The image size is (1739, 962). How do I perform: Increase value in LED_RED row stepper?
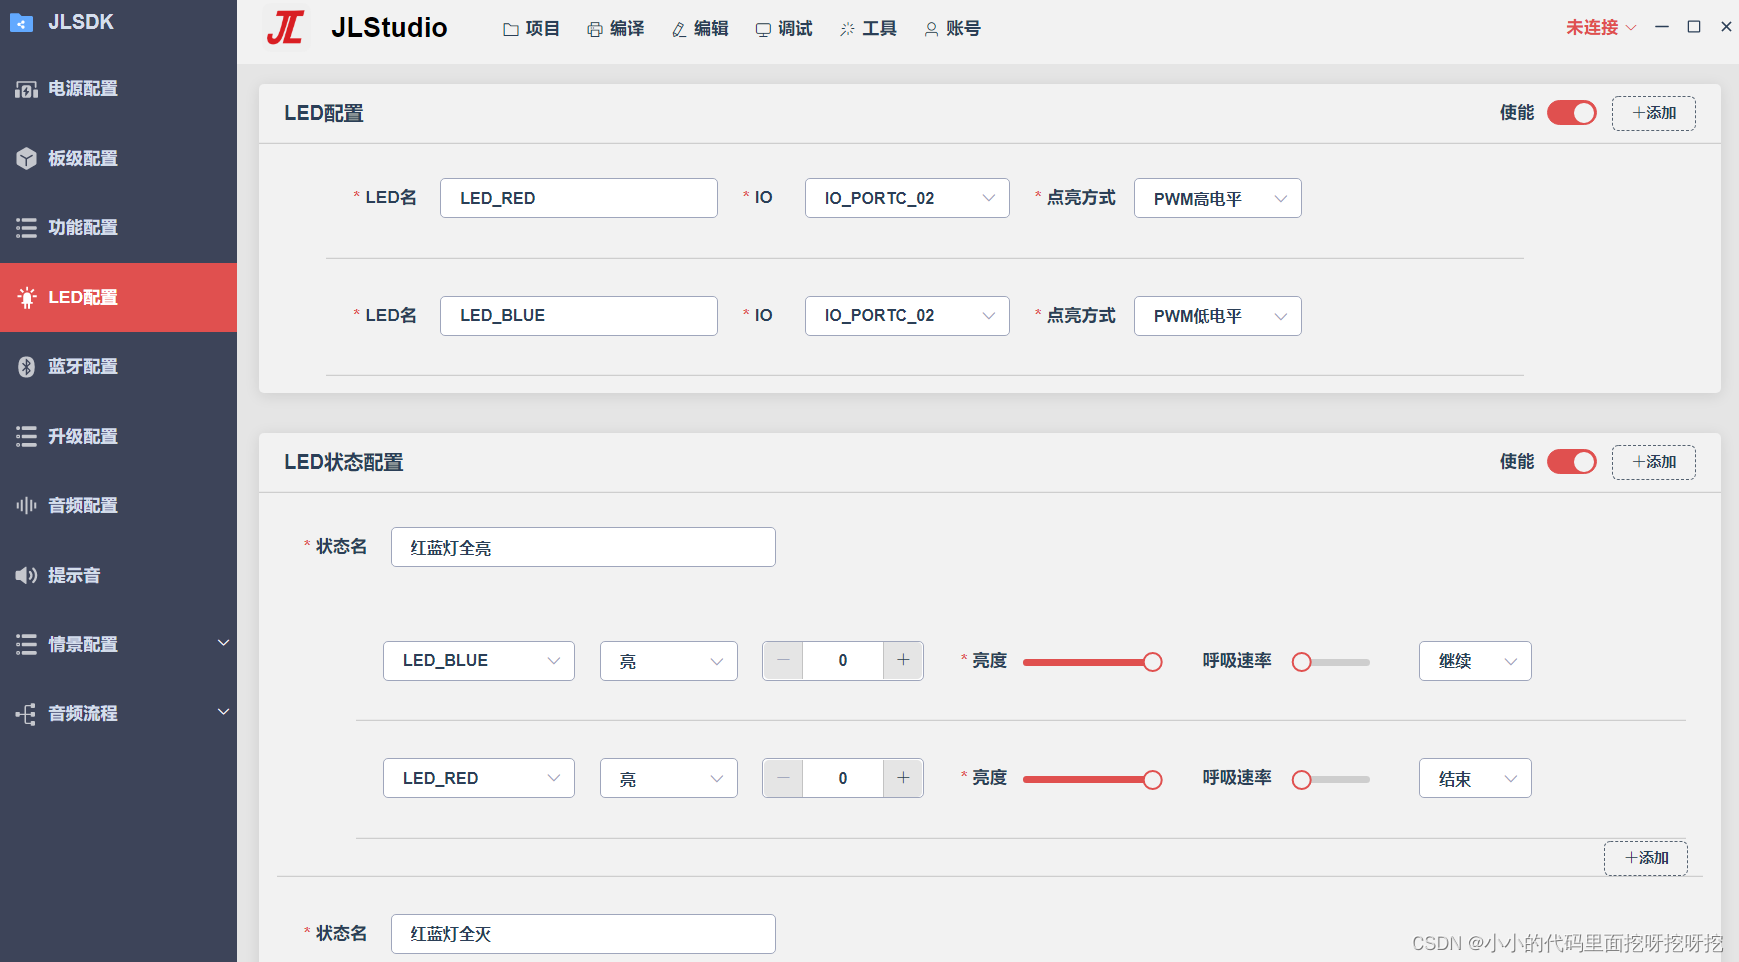click(x=903, y=778)
